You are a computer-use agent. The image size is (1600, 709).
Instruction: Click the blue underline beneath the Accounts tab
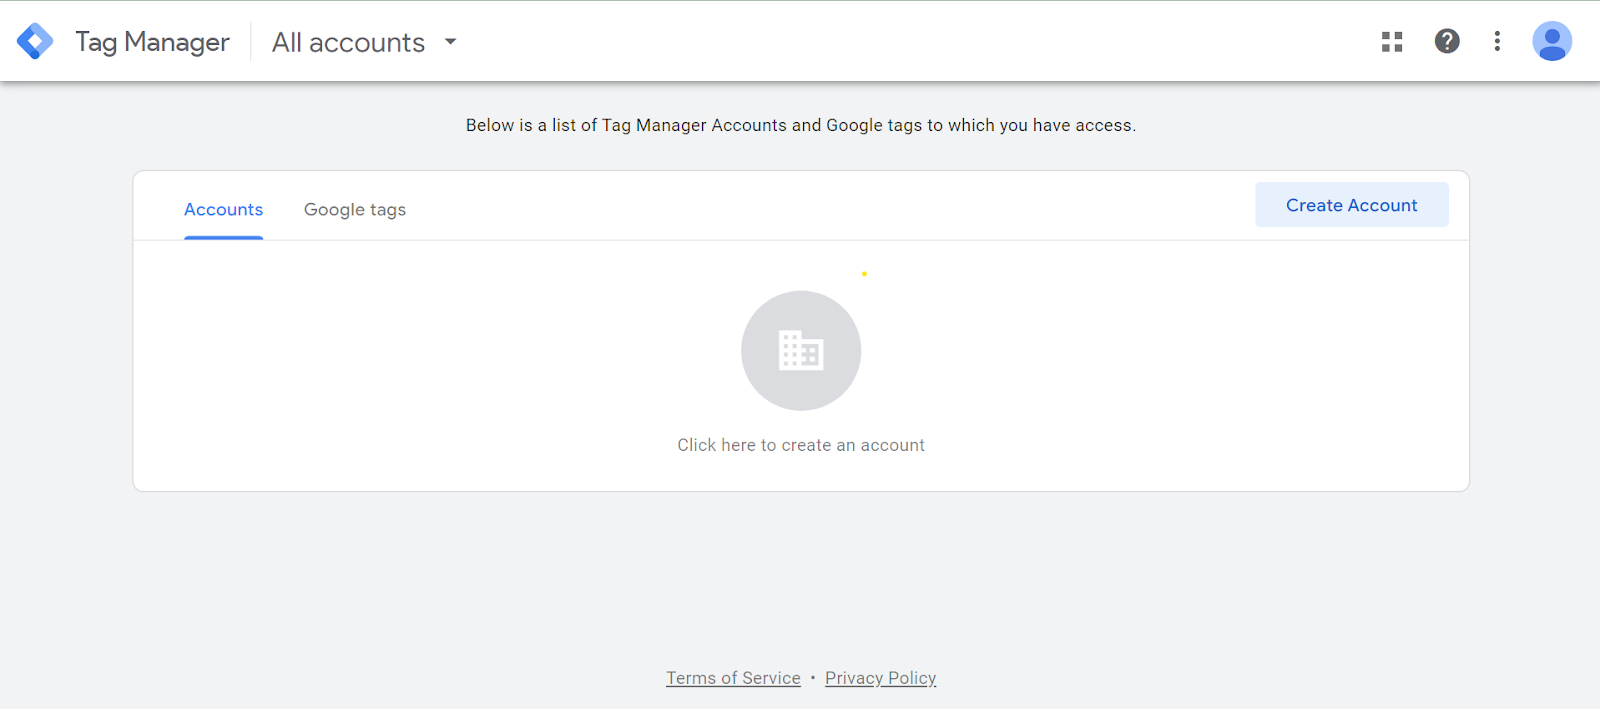coord(223,238)
